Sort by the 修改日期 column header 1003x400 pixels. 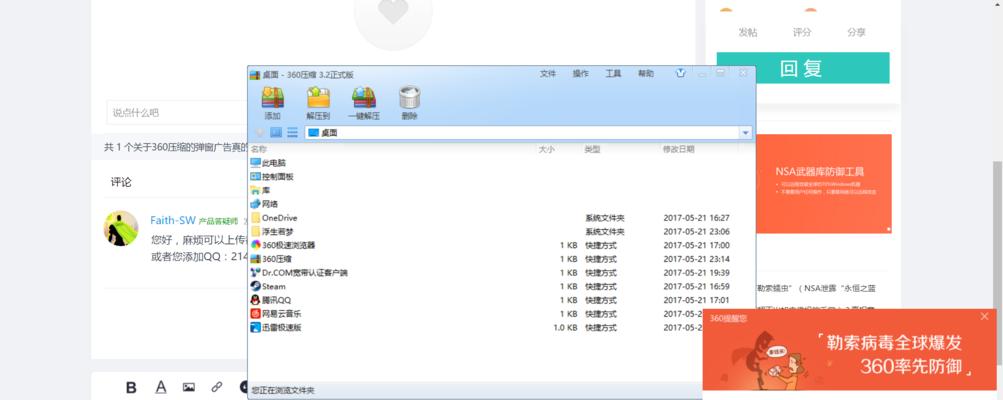pyautogui.click(x=679, y=149)
